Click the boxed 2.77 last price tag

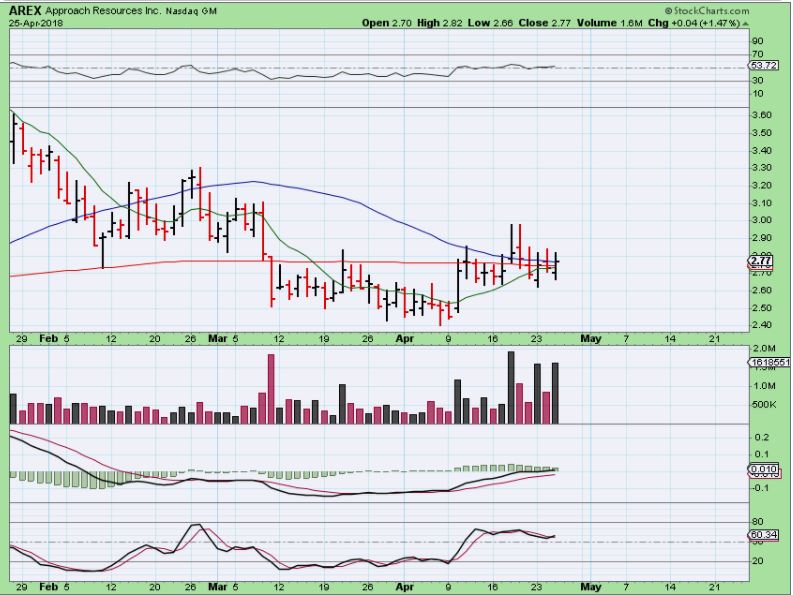click(761, 262)
